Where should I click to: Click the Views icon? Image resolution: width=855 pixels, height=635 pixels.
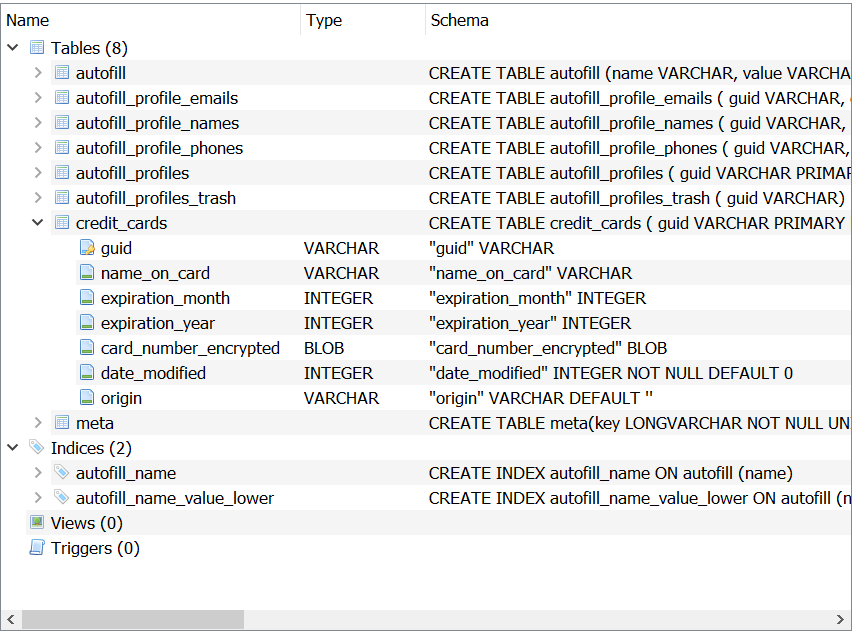(x=37, y=523)
